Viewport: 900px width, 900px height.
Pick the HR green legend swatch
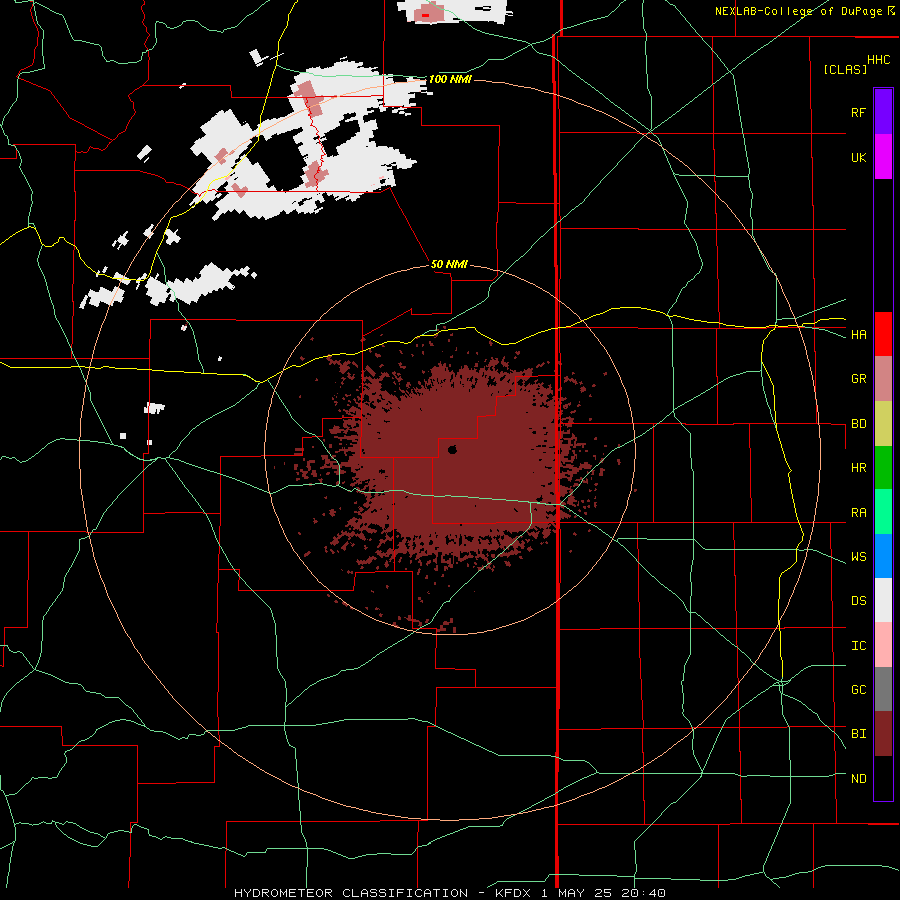(x=883, y=468)
